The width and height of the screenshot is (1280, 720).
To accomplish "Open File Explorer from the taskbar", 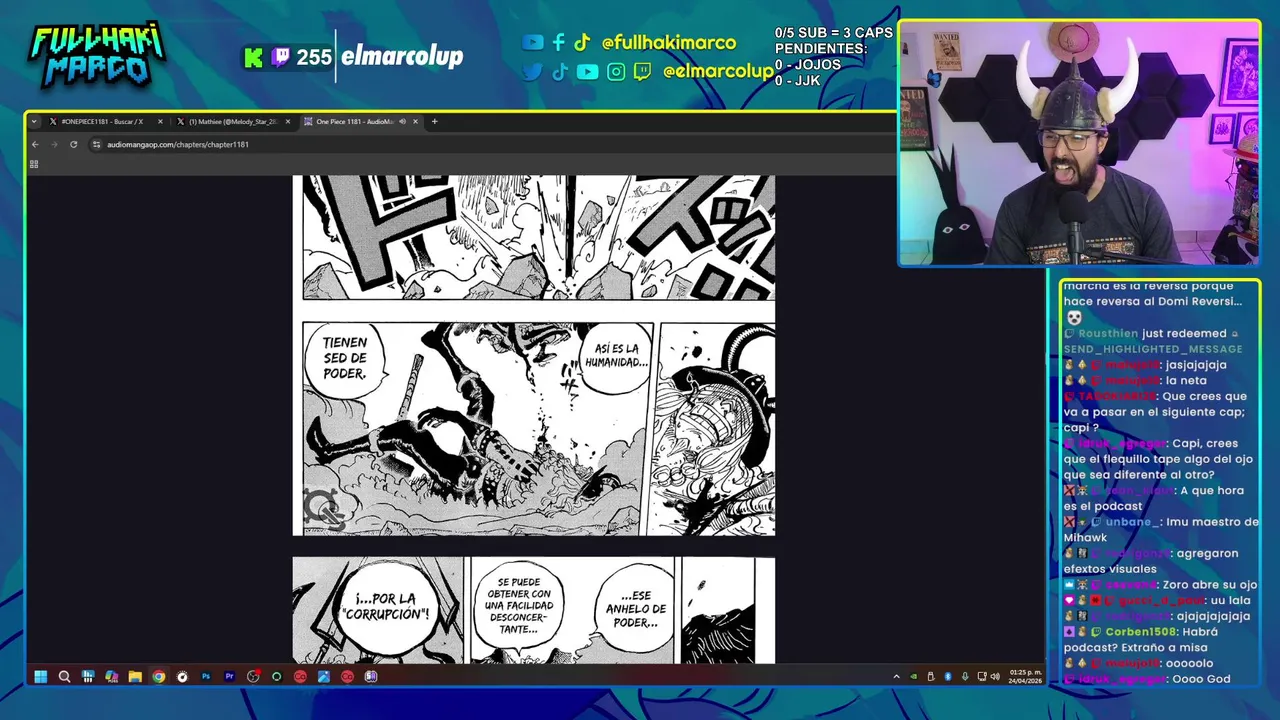I will [x=135, y=676].
